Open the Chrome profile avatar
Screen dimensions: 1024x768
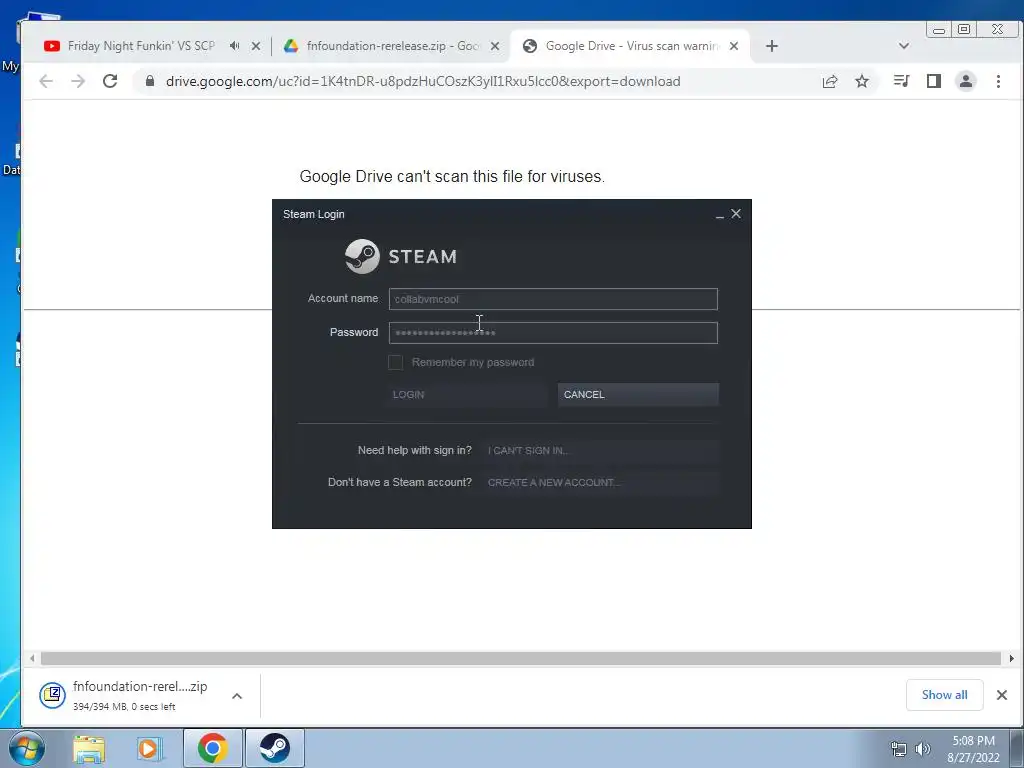tap(966, 81)
